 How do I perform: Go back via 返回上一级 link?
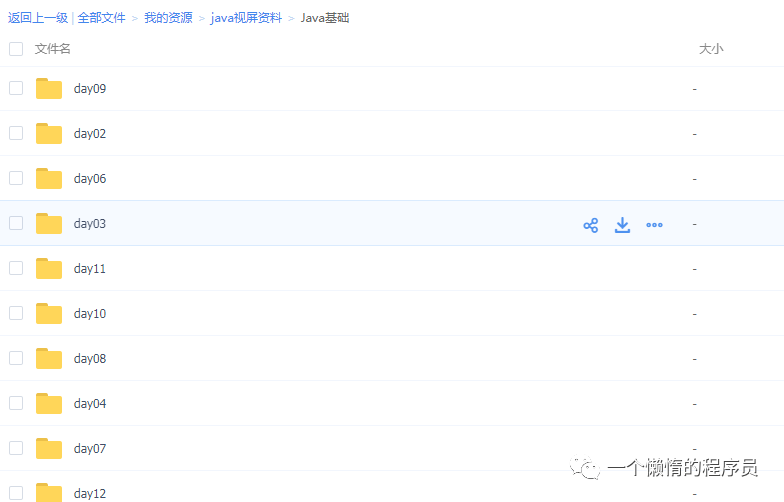38,18
